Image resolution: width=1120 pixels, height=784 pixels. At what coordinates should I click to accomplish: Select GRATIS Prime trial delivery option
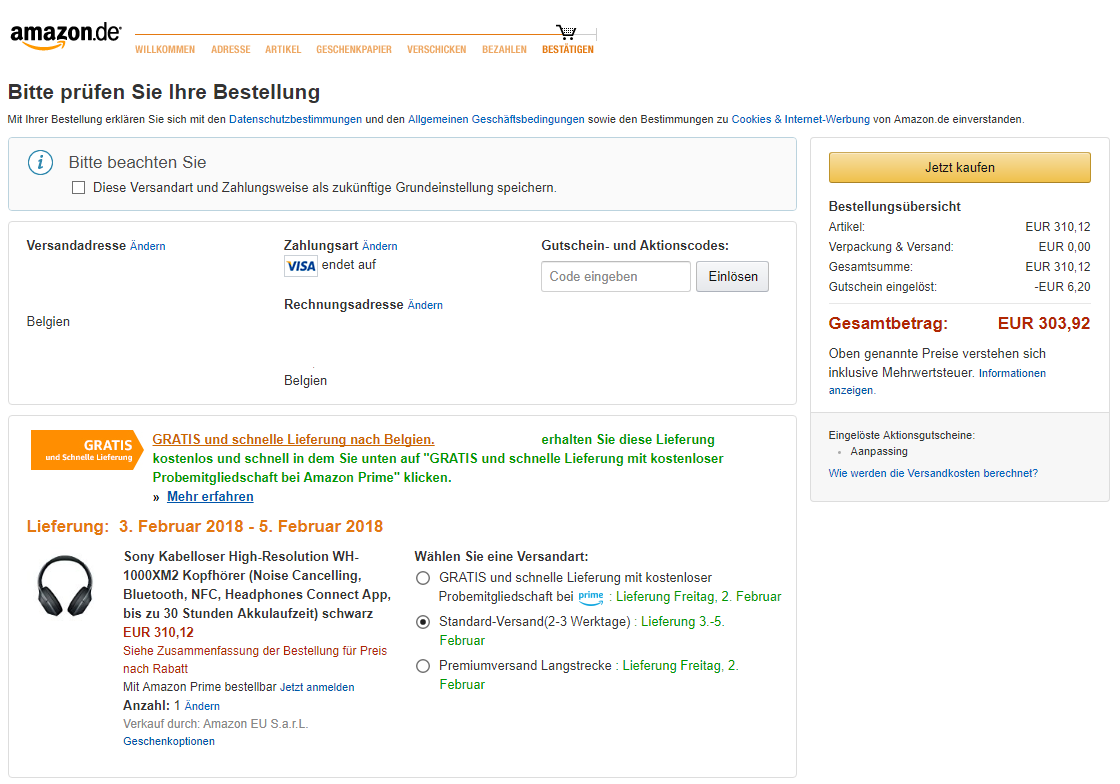click(x=423, y=578)
